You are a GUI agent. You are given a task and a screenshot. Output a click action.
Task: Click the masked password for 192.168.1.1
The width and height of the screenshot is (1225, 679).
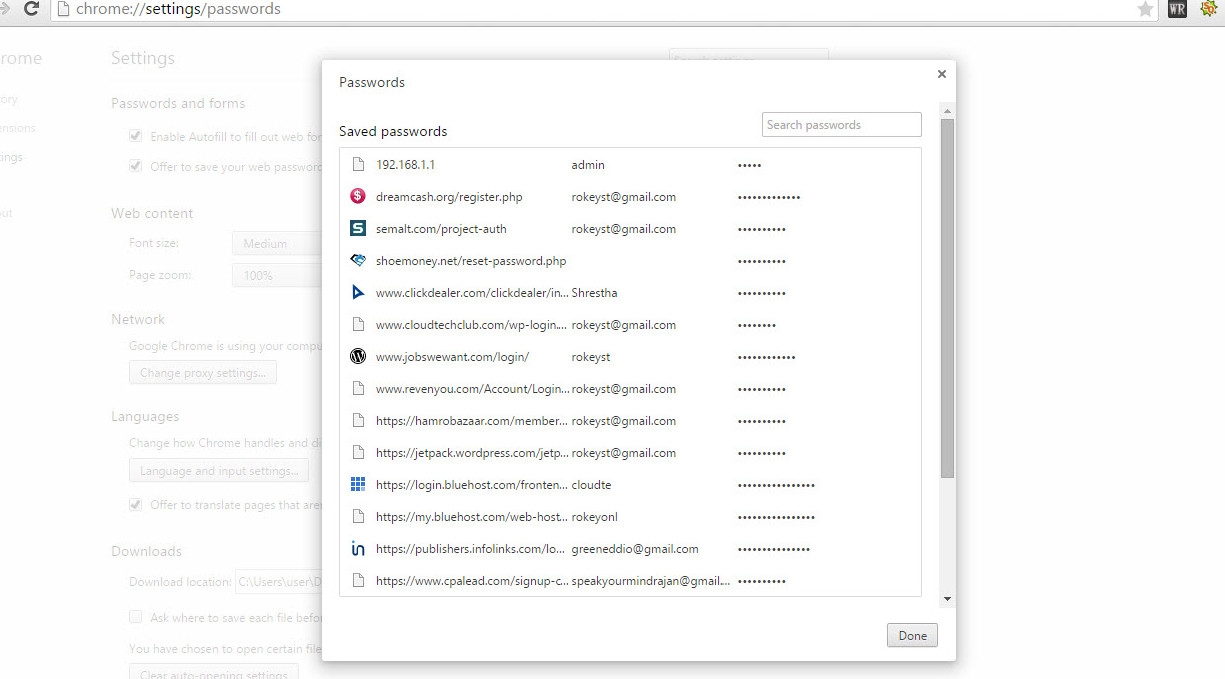(x=749, y=165)
